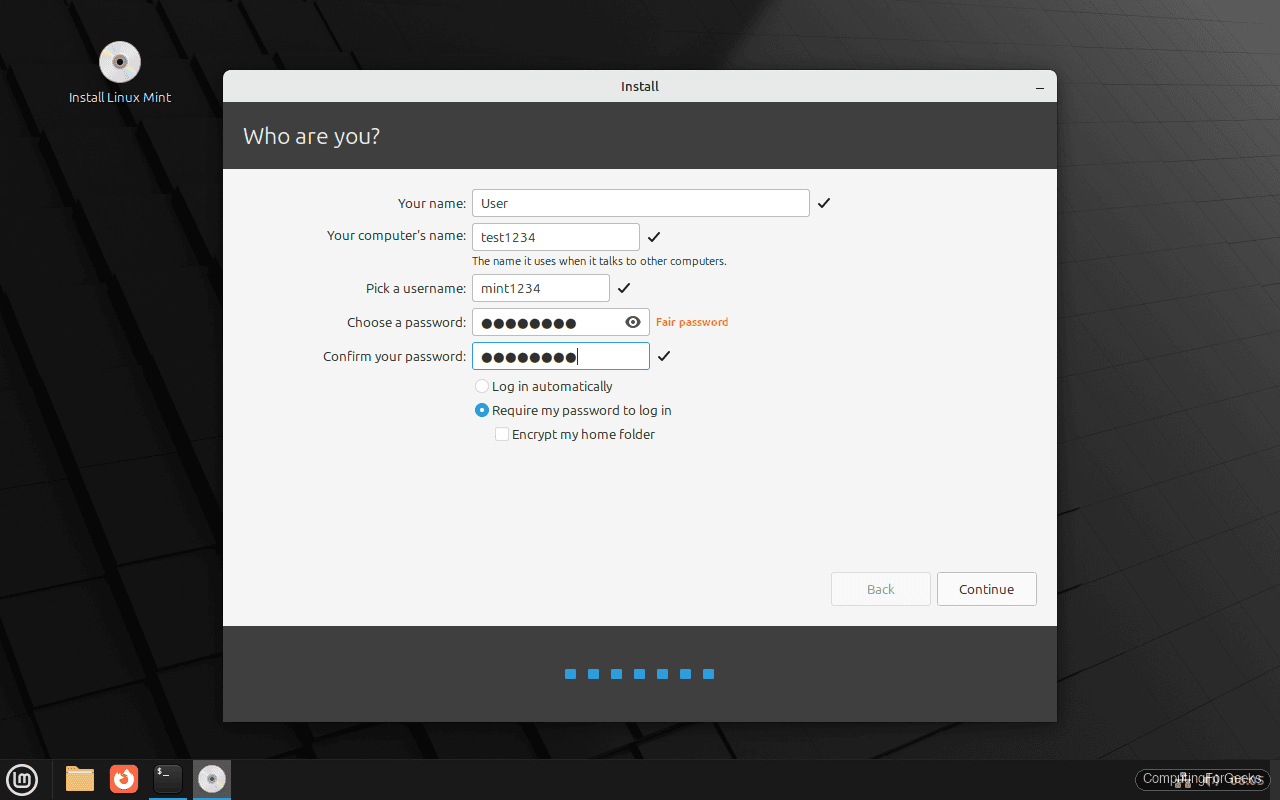
Task: Click the username field showing mint1234
Action: pos(540,288)
